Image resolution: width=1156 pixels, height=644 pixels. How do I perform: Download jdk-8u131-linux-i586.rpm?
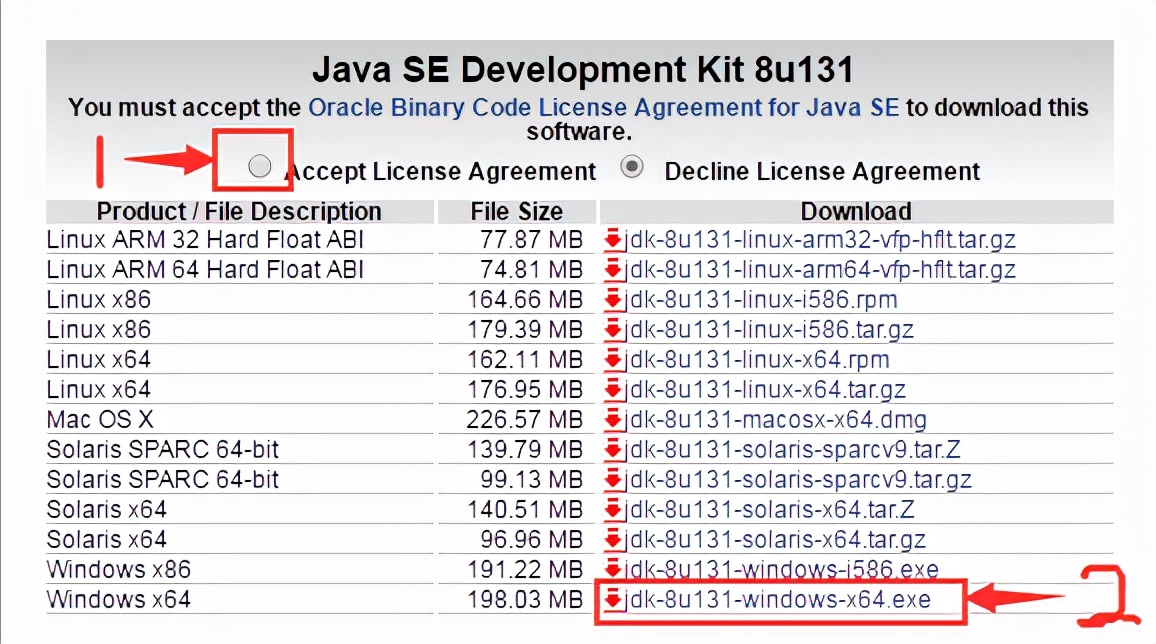[x=762, y=300]
